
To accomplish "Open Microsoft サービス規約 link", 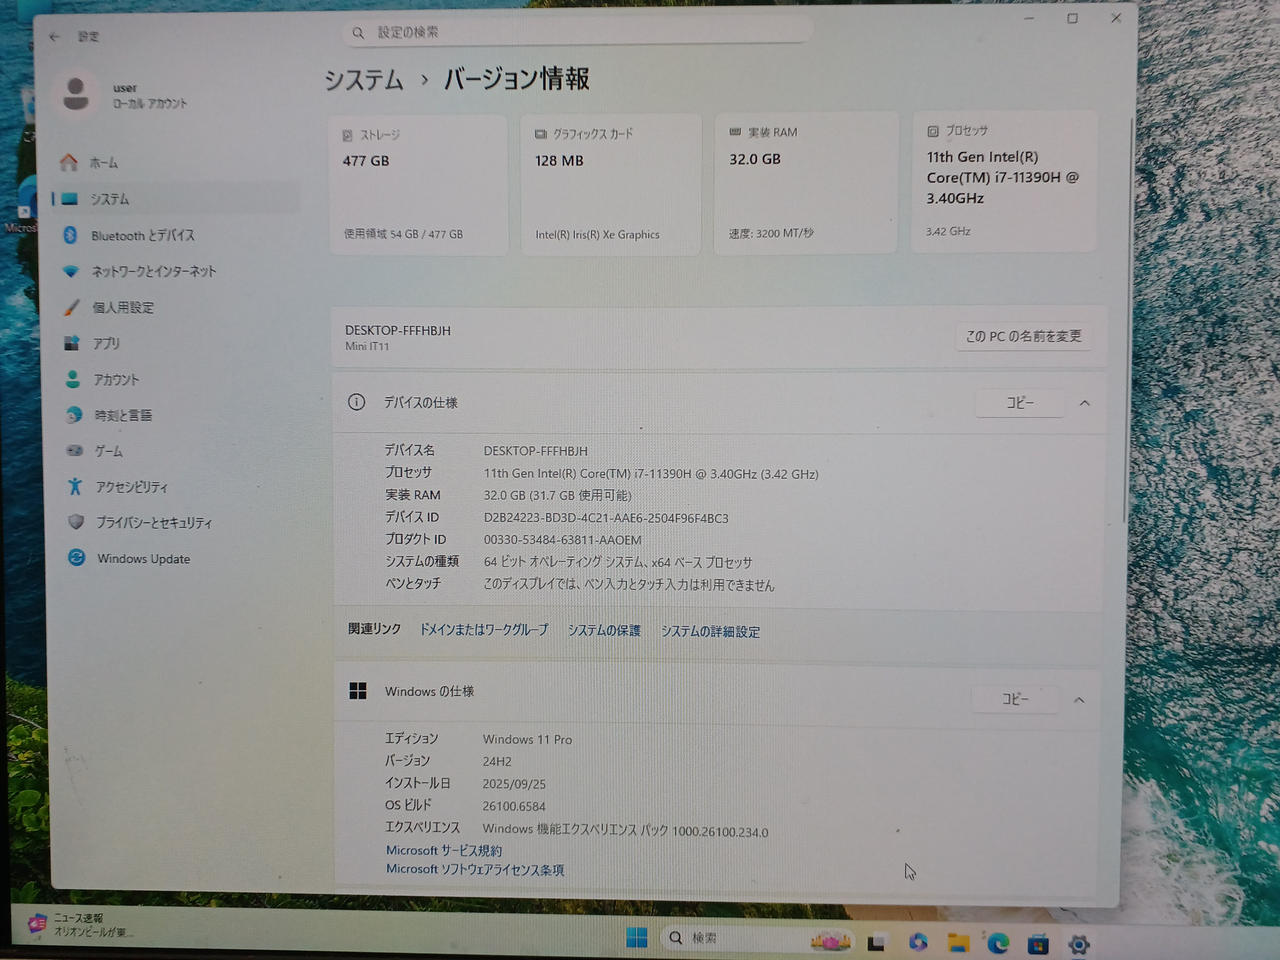I will [444, 850].
